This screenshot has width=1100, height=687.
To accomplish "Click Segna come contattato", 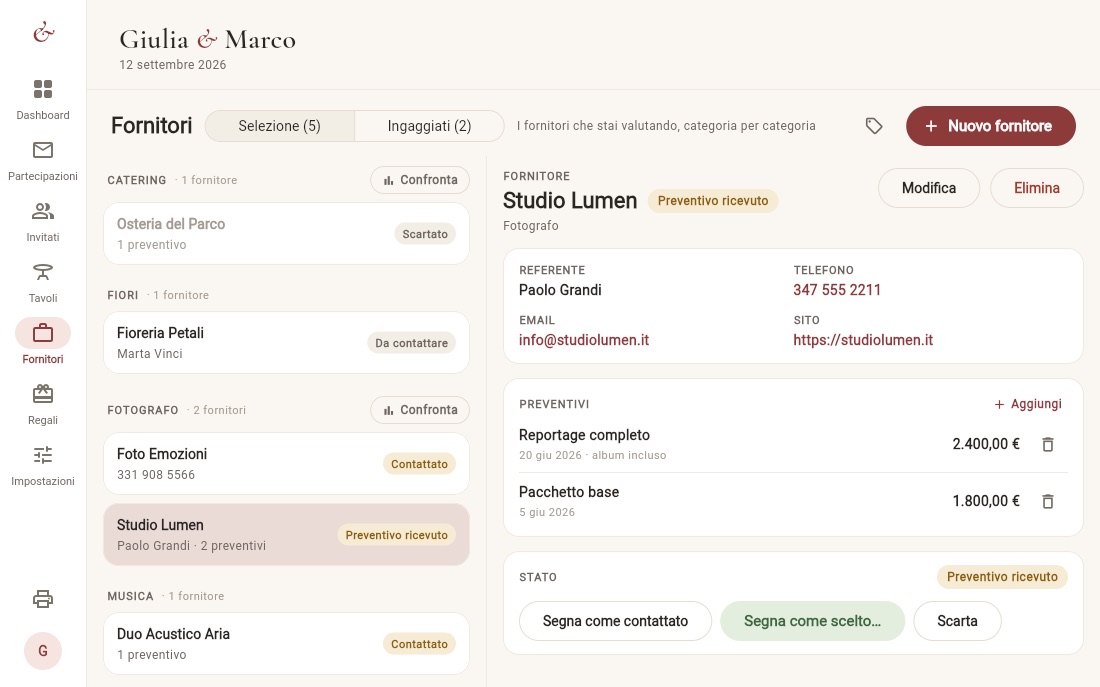I will pyautogui.click(x=615, y=621).
